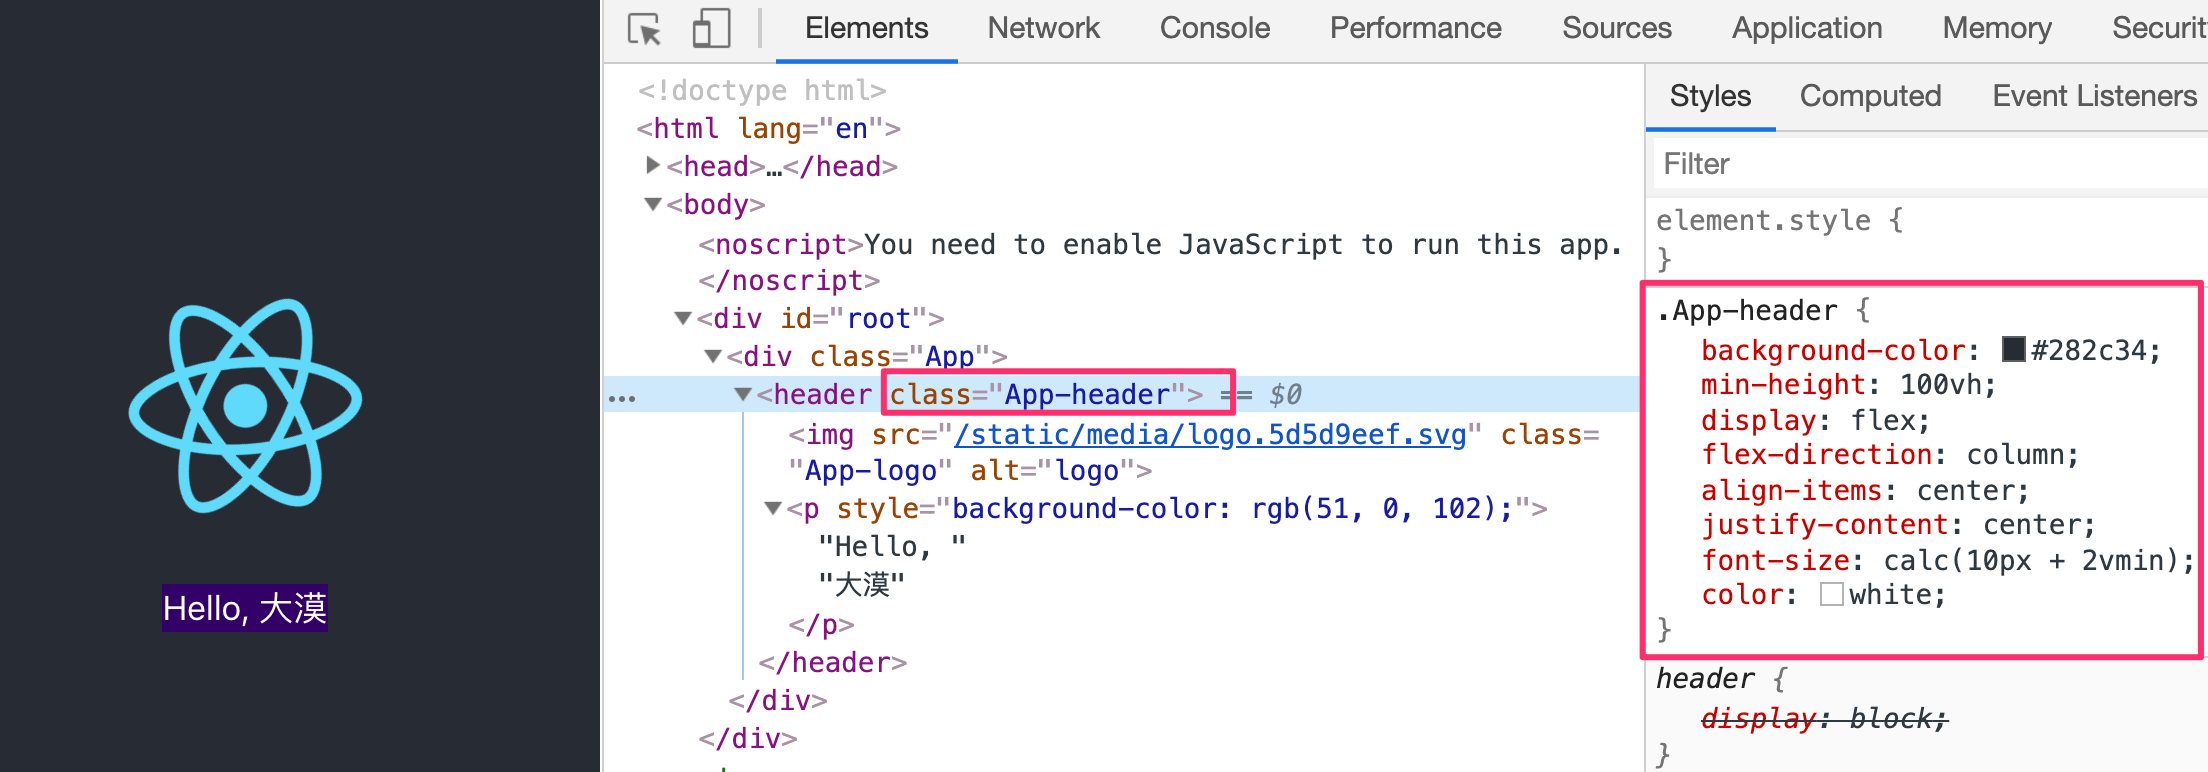Select the closing </p> tag

821,624
